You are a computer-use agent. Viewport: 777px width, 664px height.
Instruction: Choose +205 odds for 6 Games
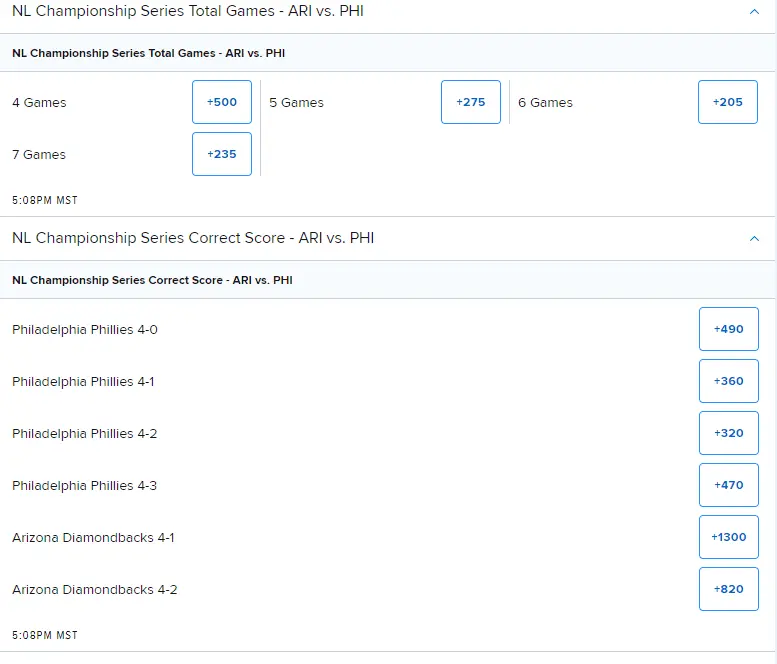pos(727,102)
